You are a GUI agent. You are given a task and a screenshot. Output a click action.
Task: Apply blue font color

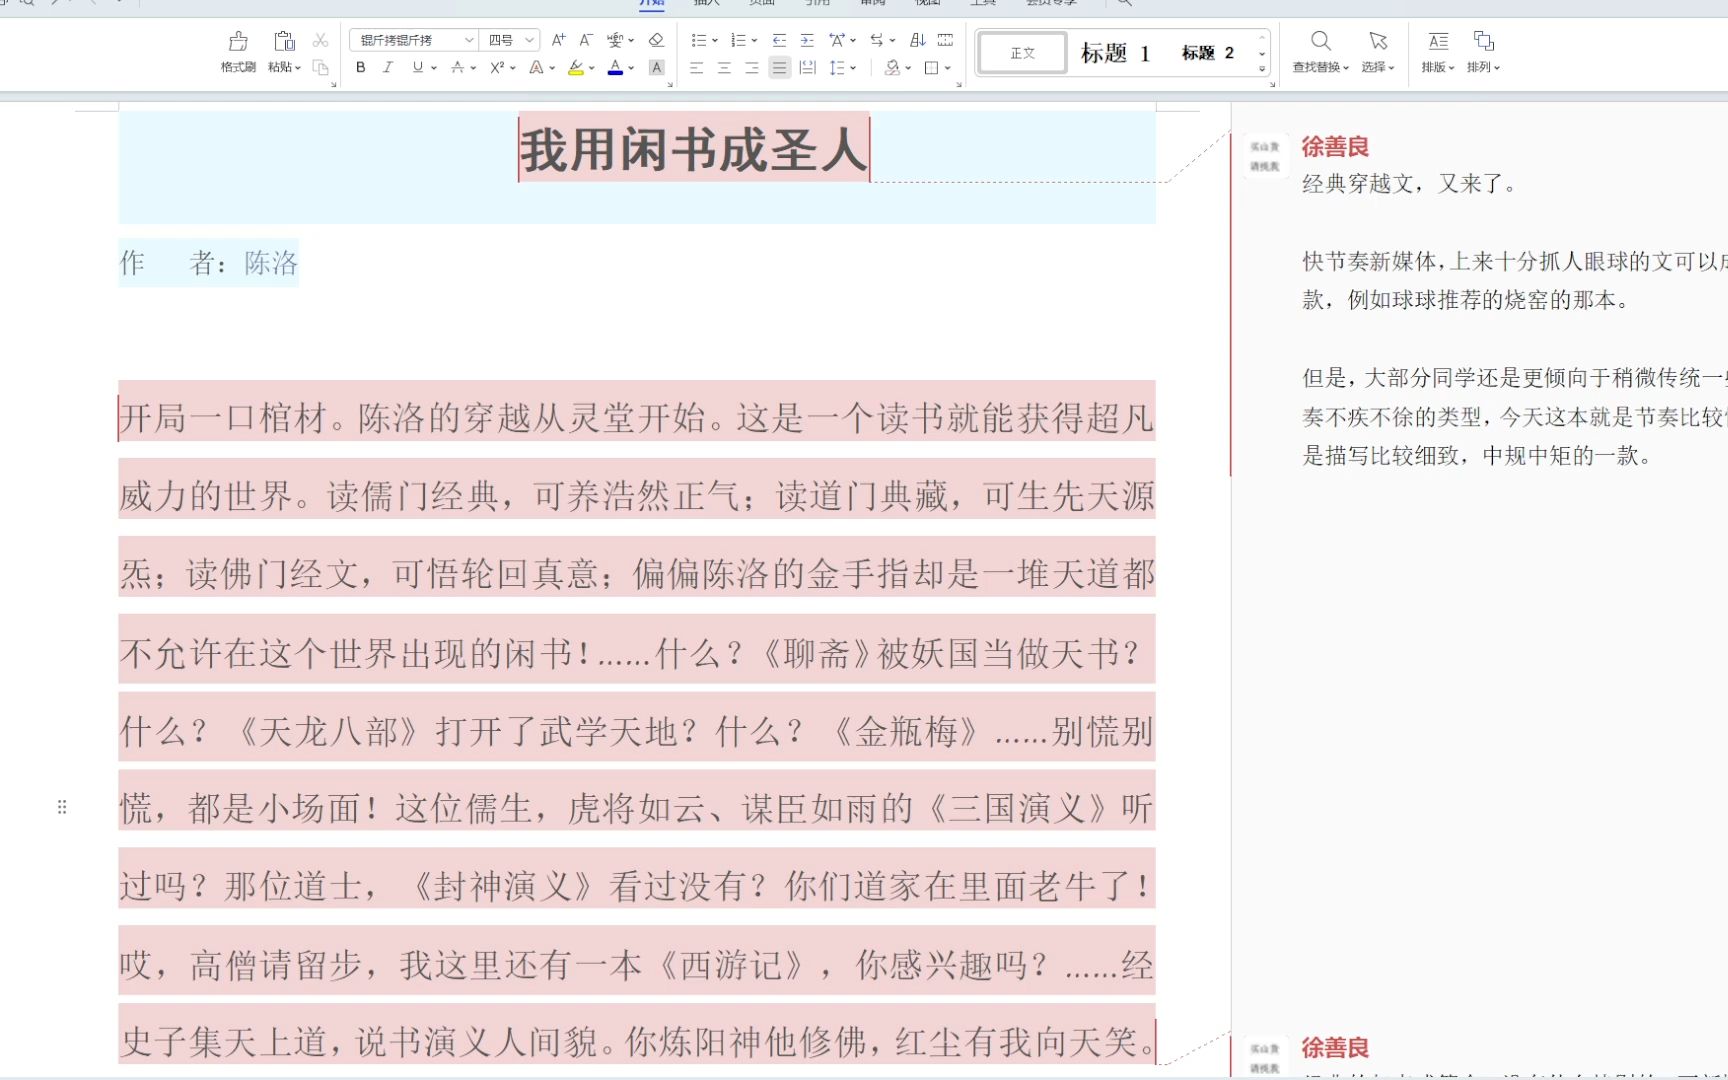pos(615,68)
